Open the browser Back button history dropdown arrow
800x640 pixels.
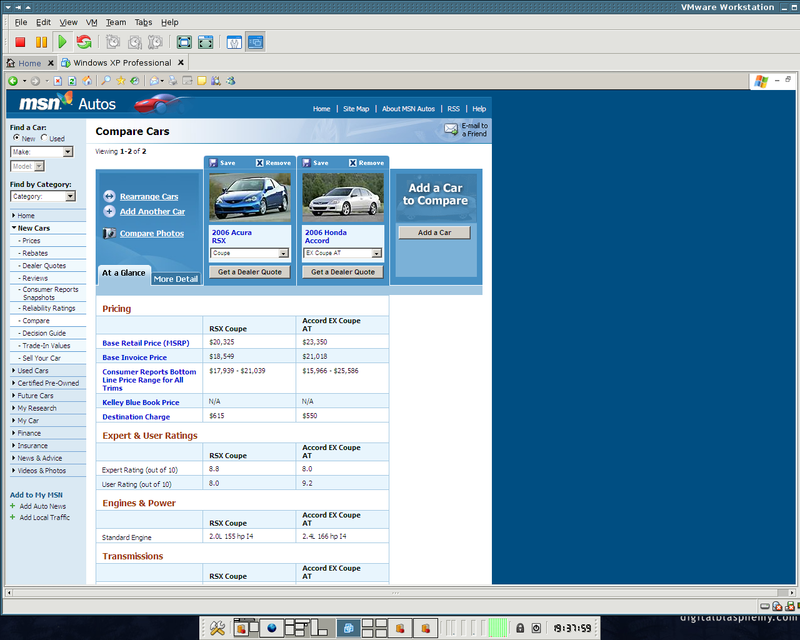point(24,81)
